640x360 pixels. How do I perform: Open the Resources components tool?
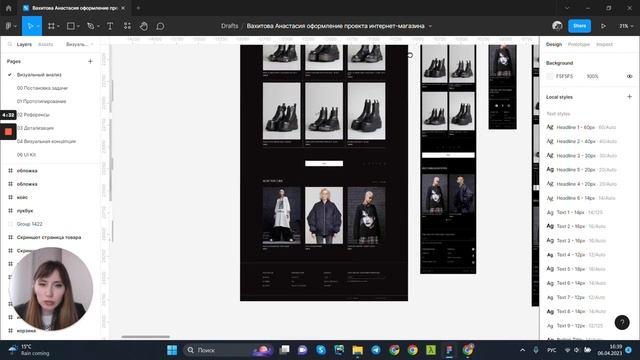[127, 26]
